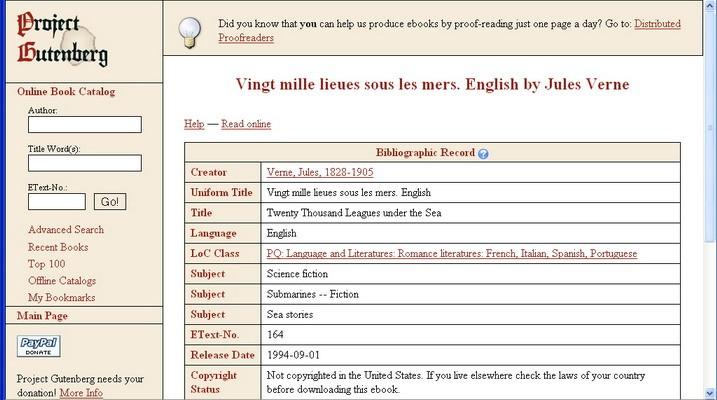Click the vertical scrollbar thumb

tap(710, 127)
